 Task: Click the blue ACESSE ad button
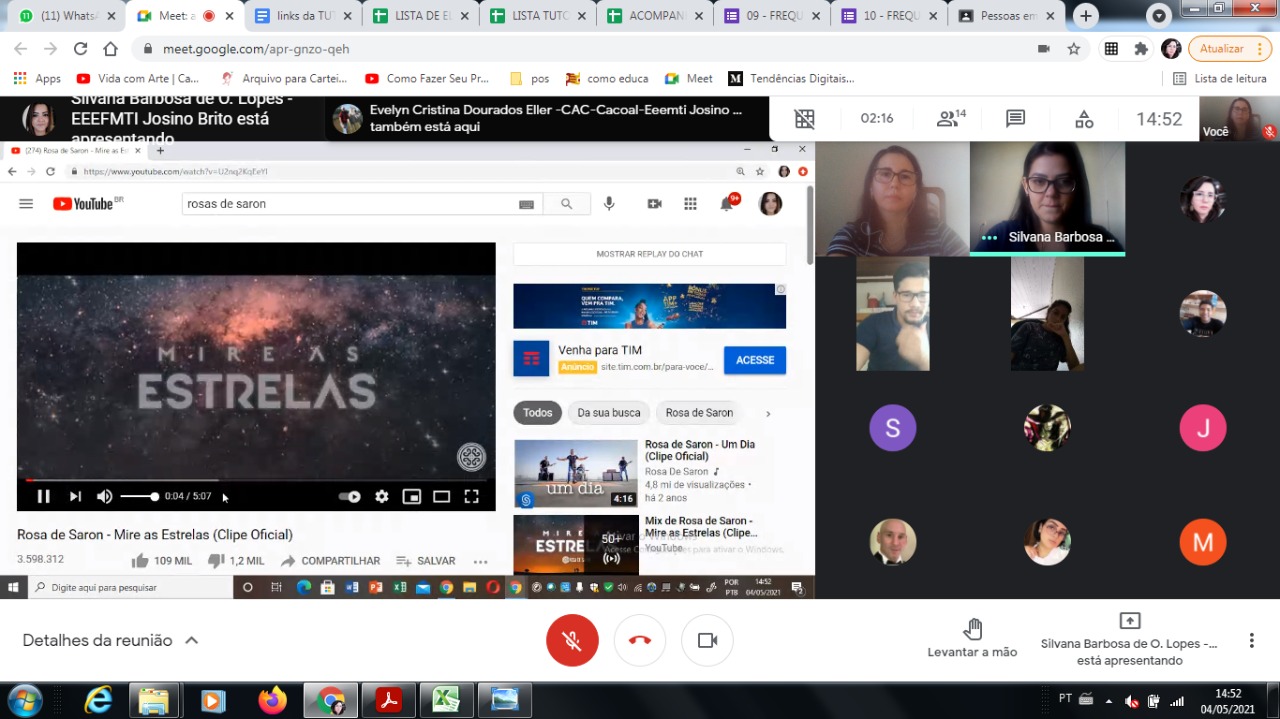coord(755,360)
